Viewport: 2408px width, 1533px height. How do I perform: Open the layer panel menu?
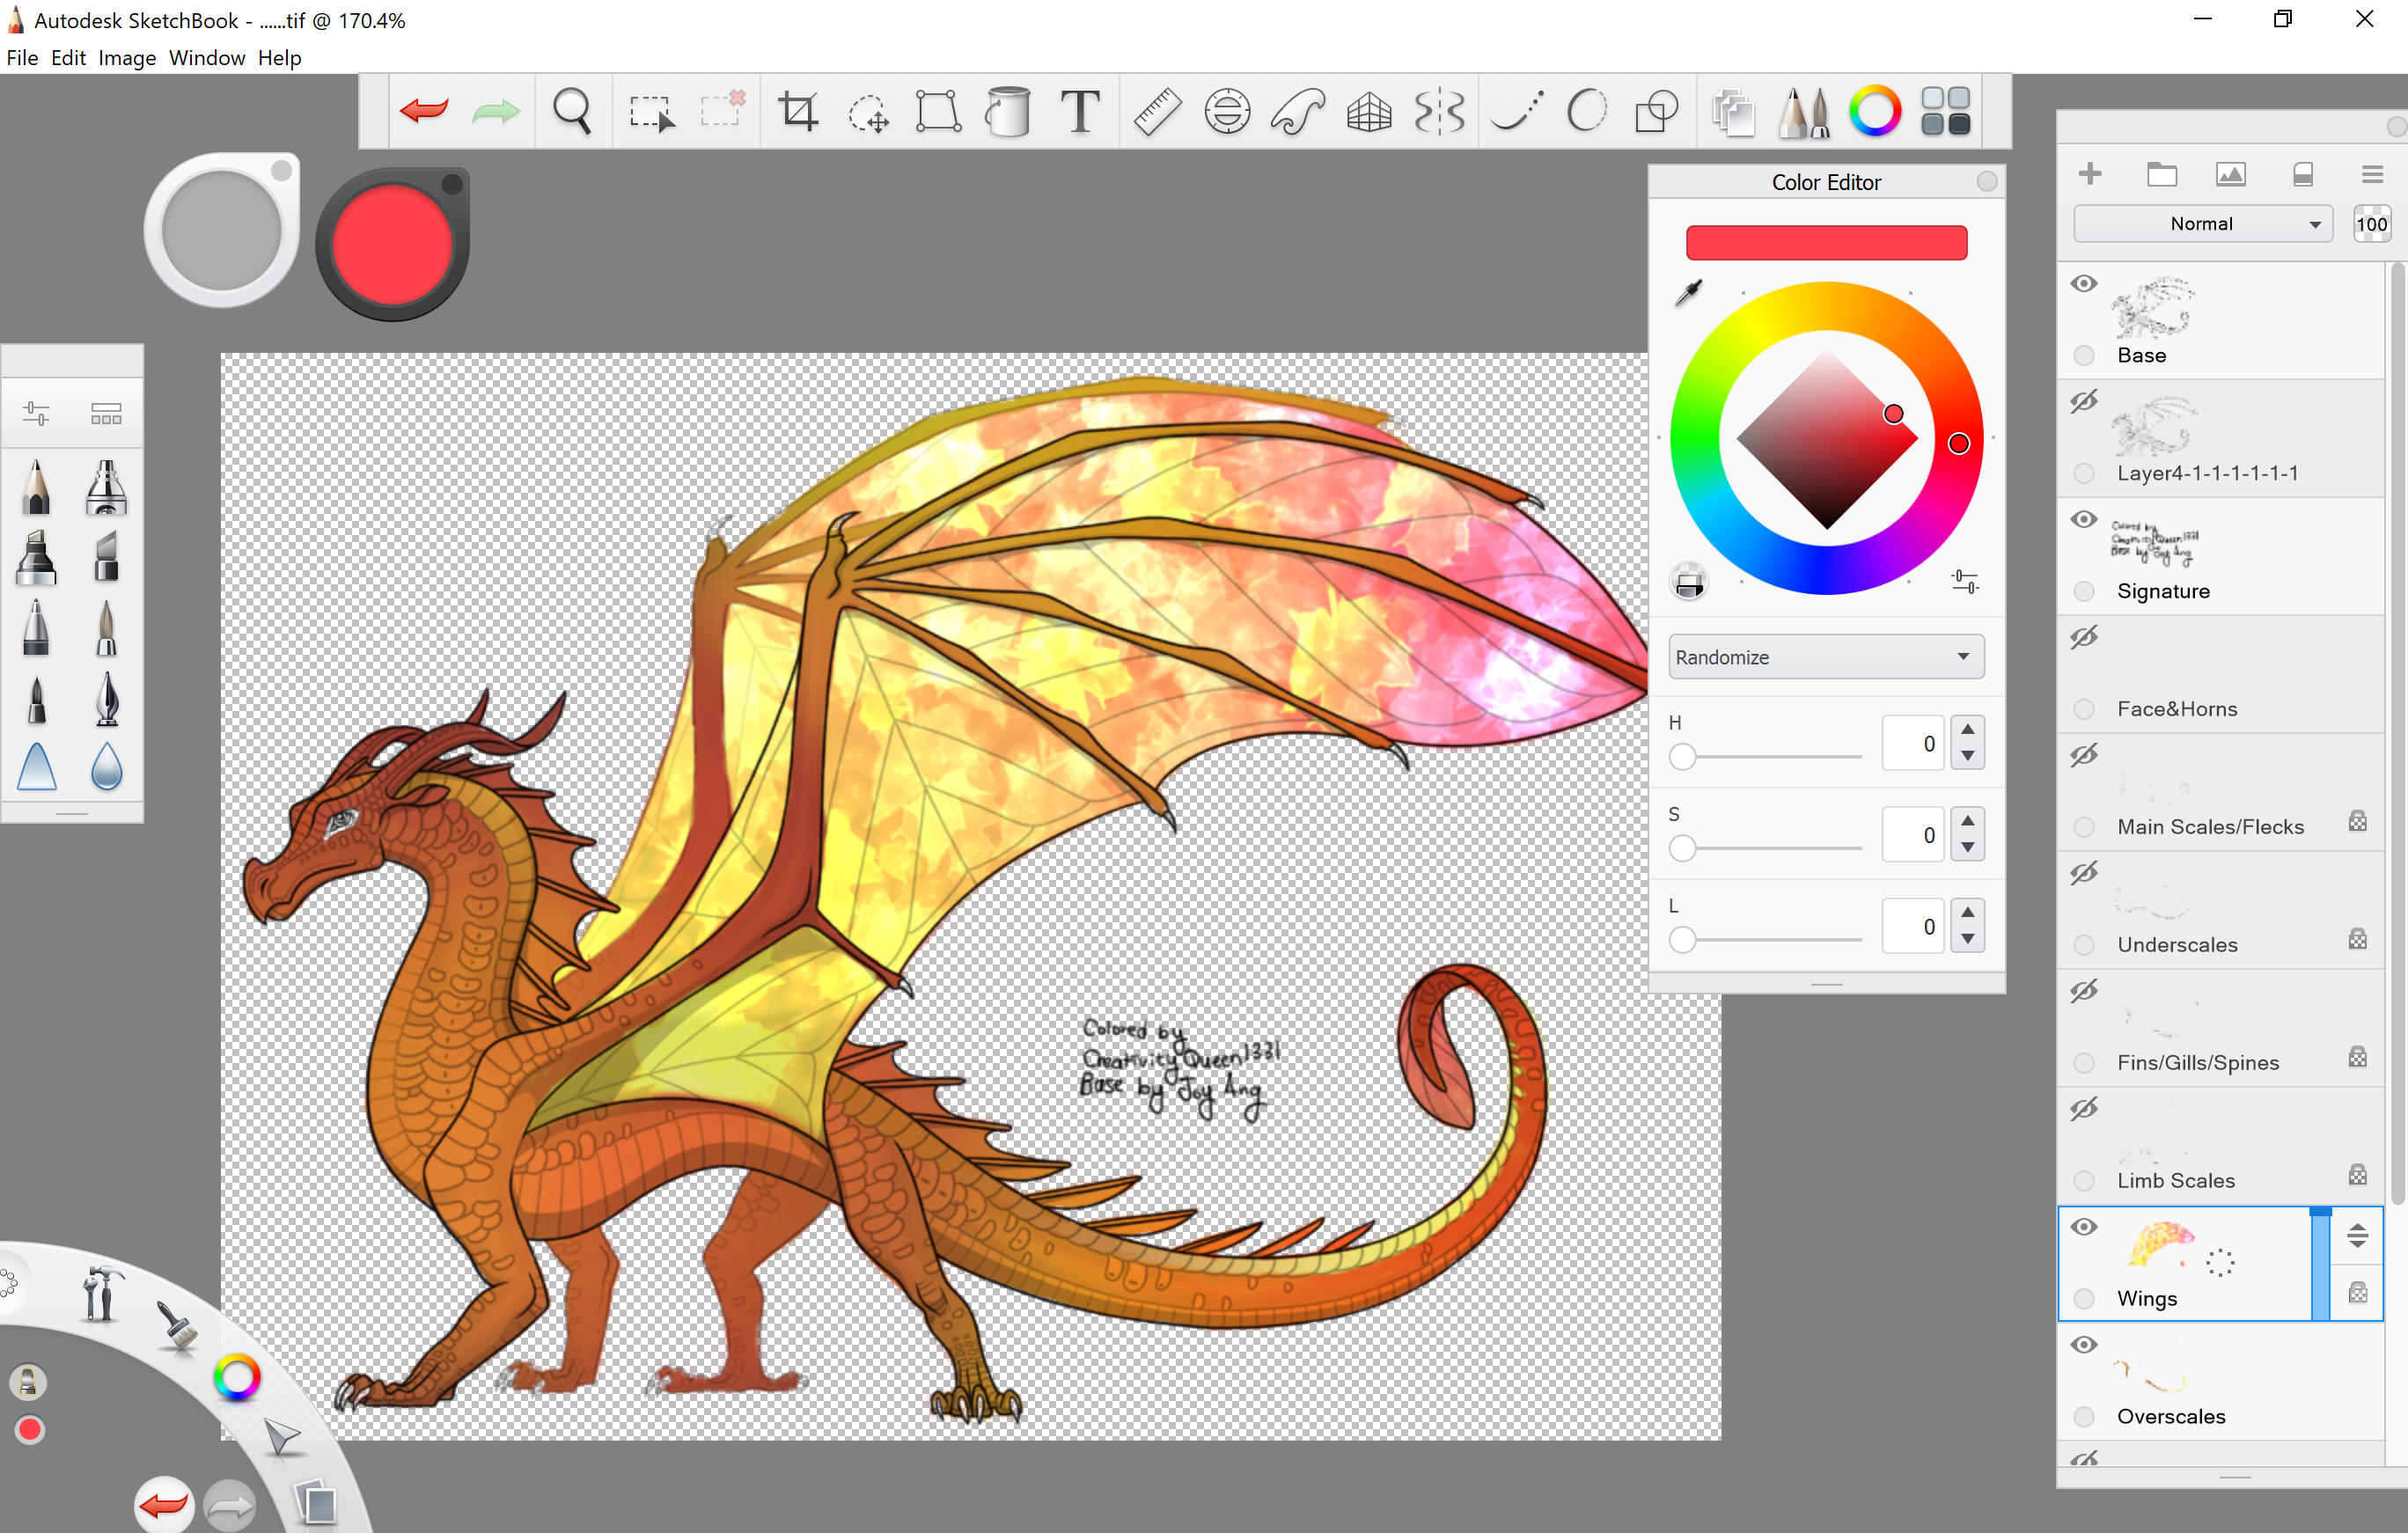coord(2372,175)
